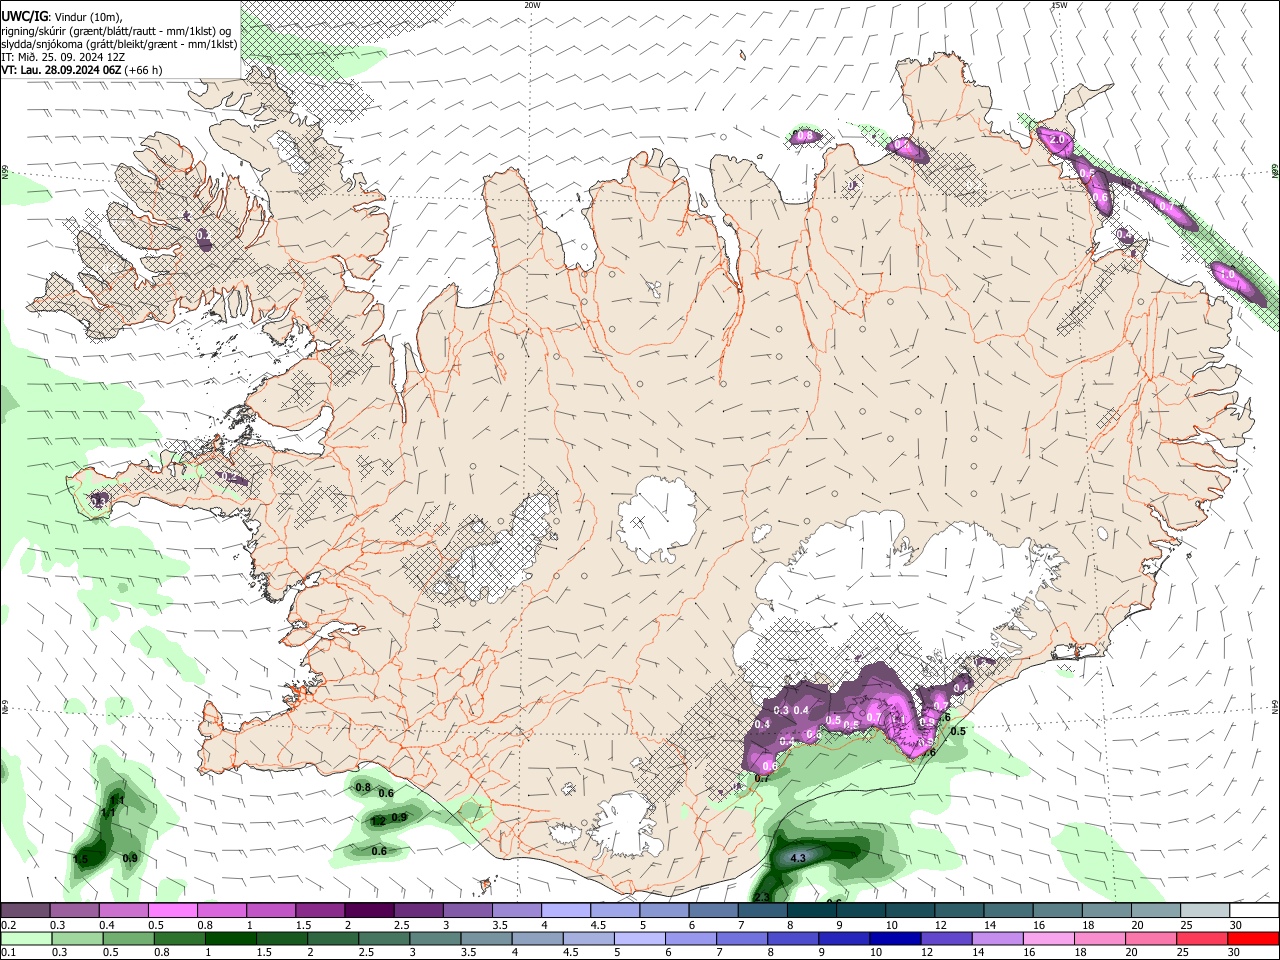Select the rain-scale swatch starting at 20
The width and height of the screenshot is (1280, 960).
click(x=1151, y=938)
